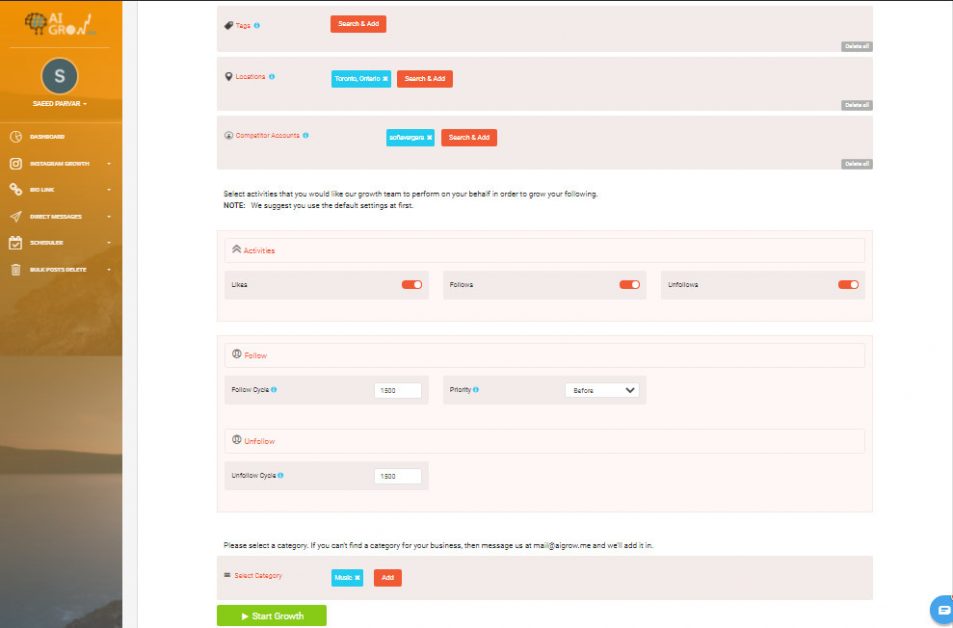
Task: Click the Start Growth button
Action: coord(270,615)
